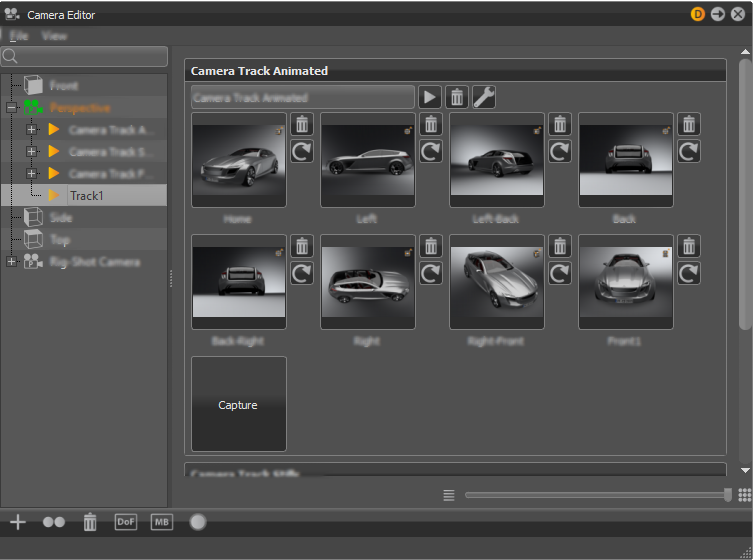Open the View menu
This screenshot has height=560, width=753.
pyautogui.click(x=54, y=36)
